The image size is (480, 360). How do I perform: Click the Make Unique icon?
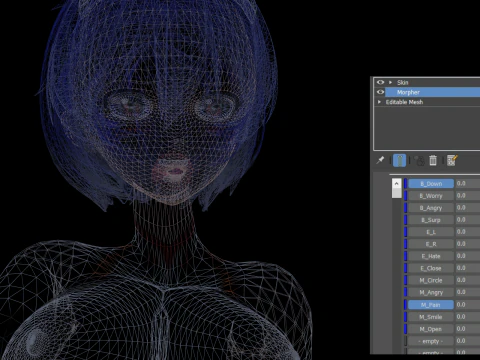(420, 161)
